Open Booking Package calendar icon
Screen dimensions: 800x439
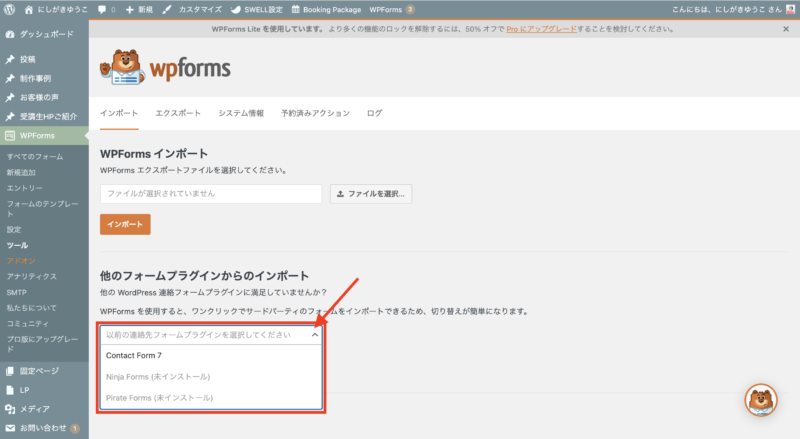coord(295,9)
